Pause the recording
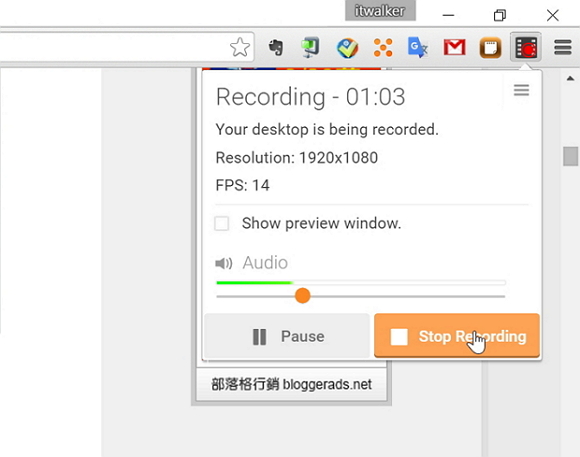This screenshot has width=580, height=457. point(287,336)
